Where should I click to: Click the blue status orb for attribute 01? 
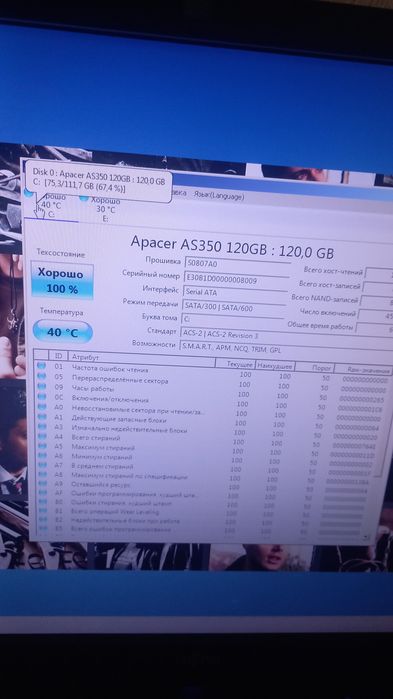(42, 366)
